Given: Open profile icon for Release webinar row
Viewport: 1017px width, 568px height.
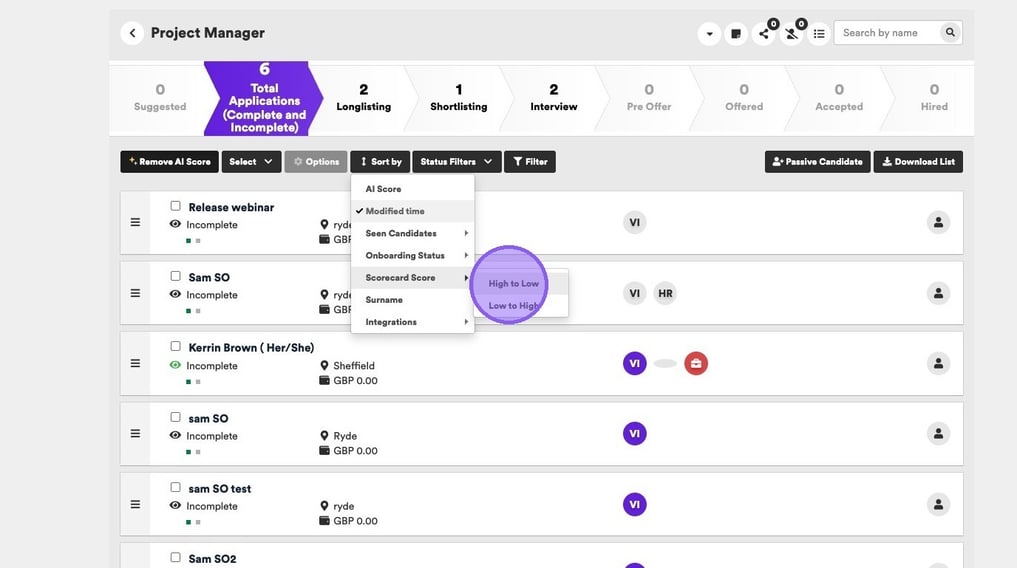Looking at the screenshot, I should point(938,222).
